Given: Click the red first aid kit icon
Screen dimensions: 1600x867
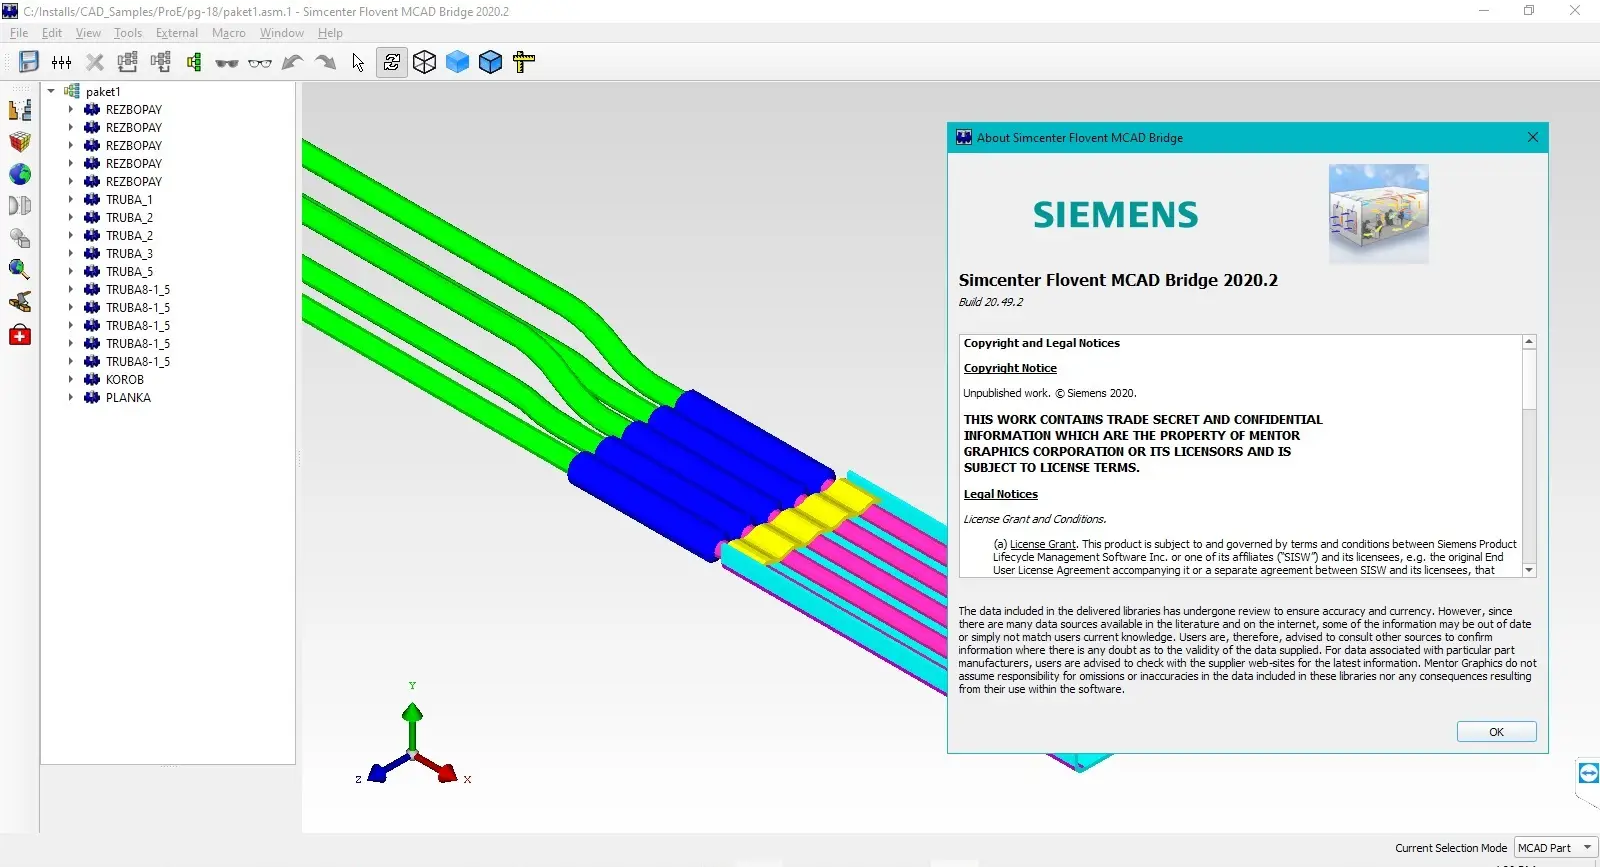Looking at the screenshot, I should [20, 335].
